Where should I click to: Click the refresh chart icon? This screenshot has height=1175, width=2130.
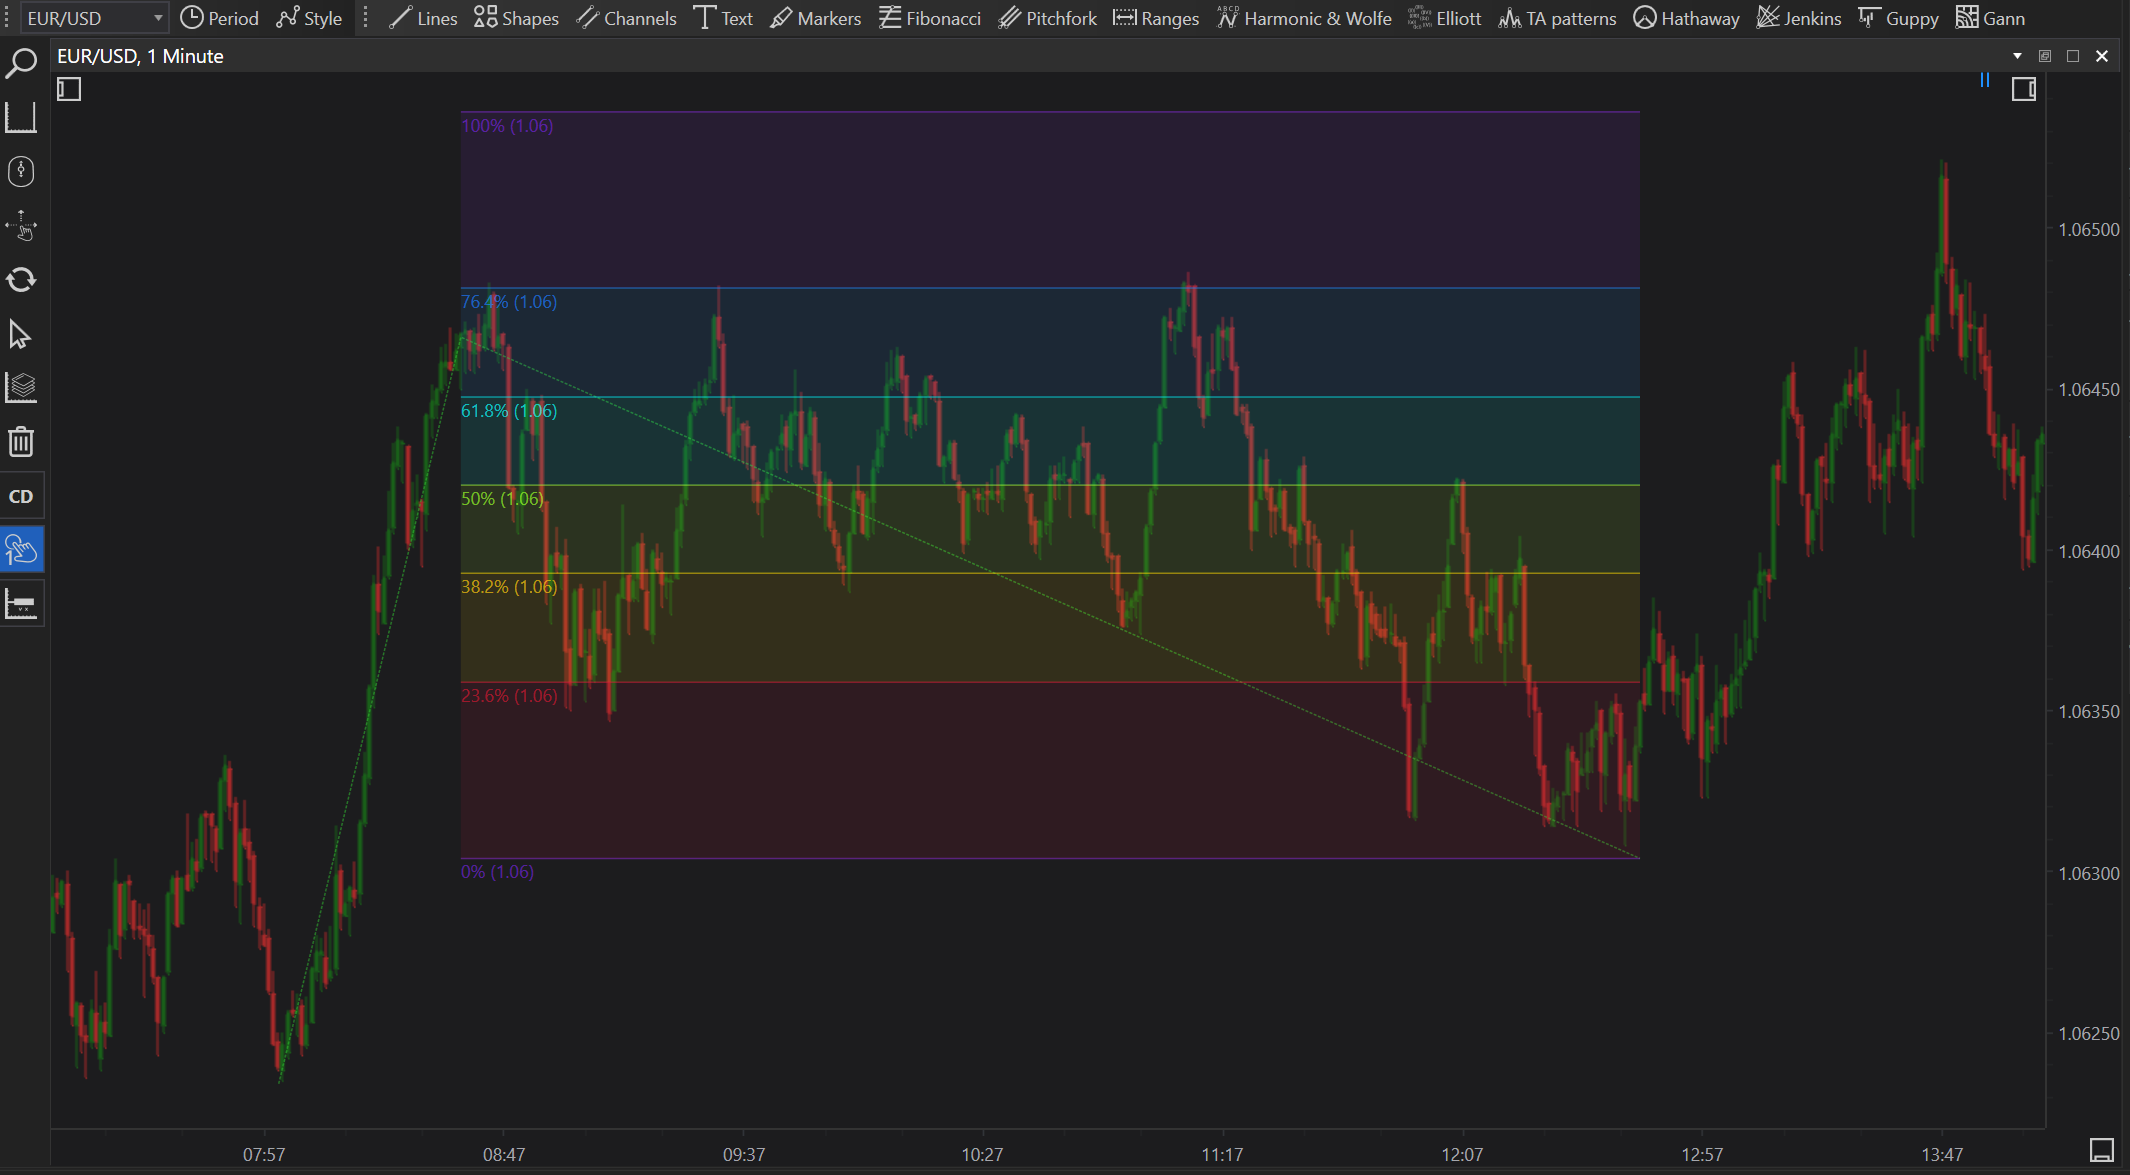[x=21, y=279]
